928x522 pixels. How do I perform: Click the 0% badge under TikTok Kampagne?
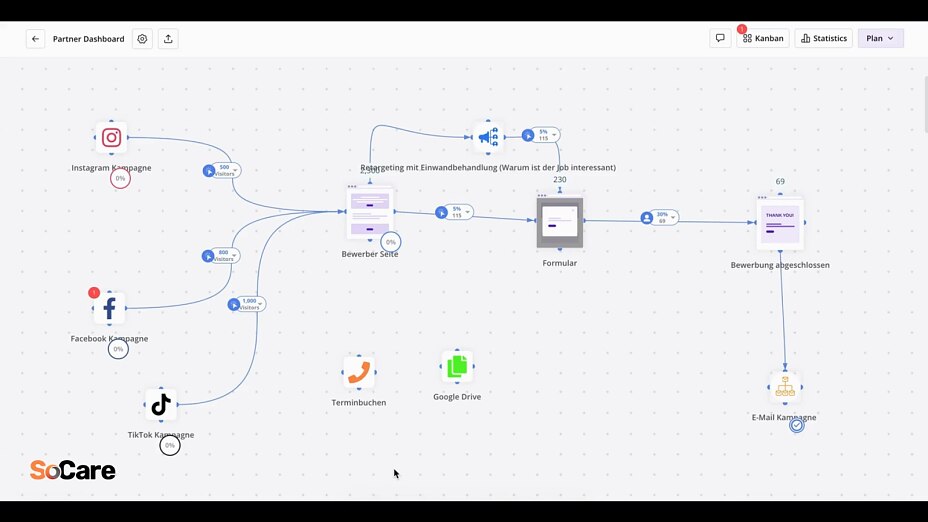(170, 445)
